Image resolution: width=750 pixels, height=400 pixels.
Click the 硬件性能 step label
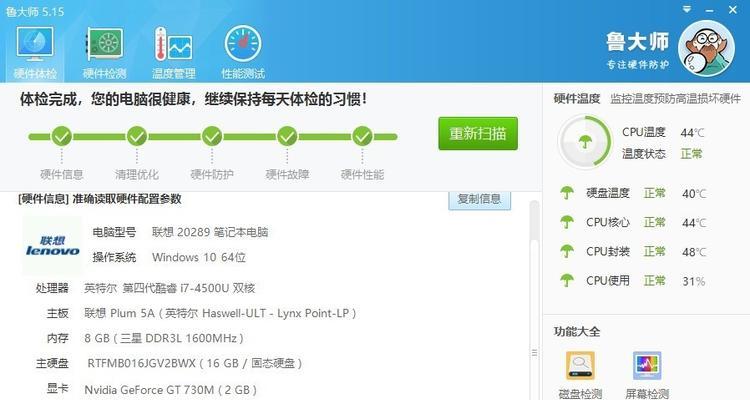(362, 175)
